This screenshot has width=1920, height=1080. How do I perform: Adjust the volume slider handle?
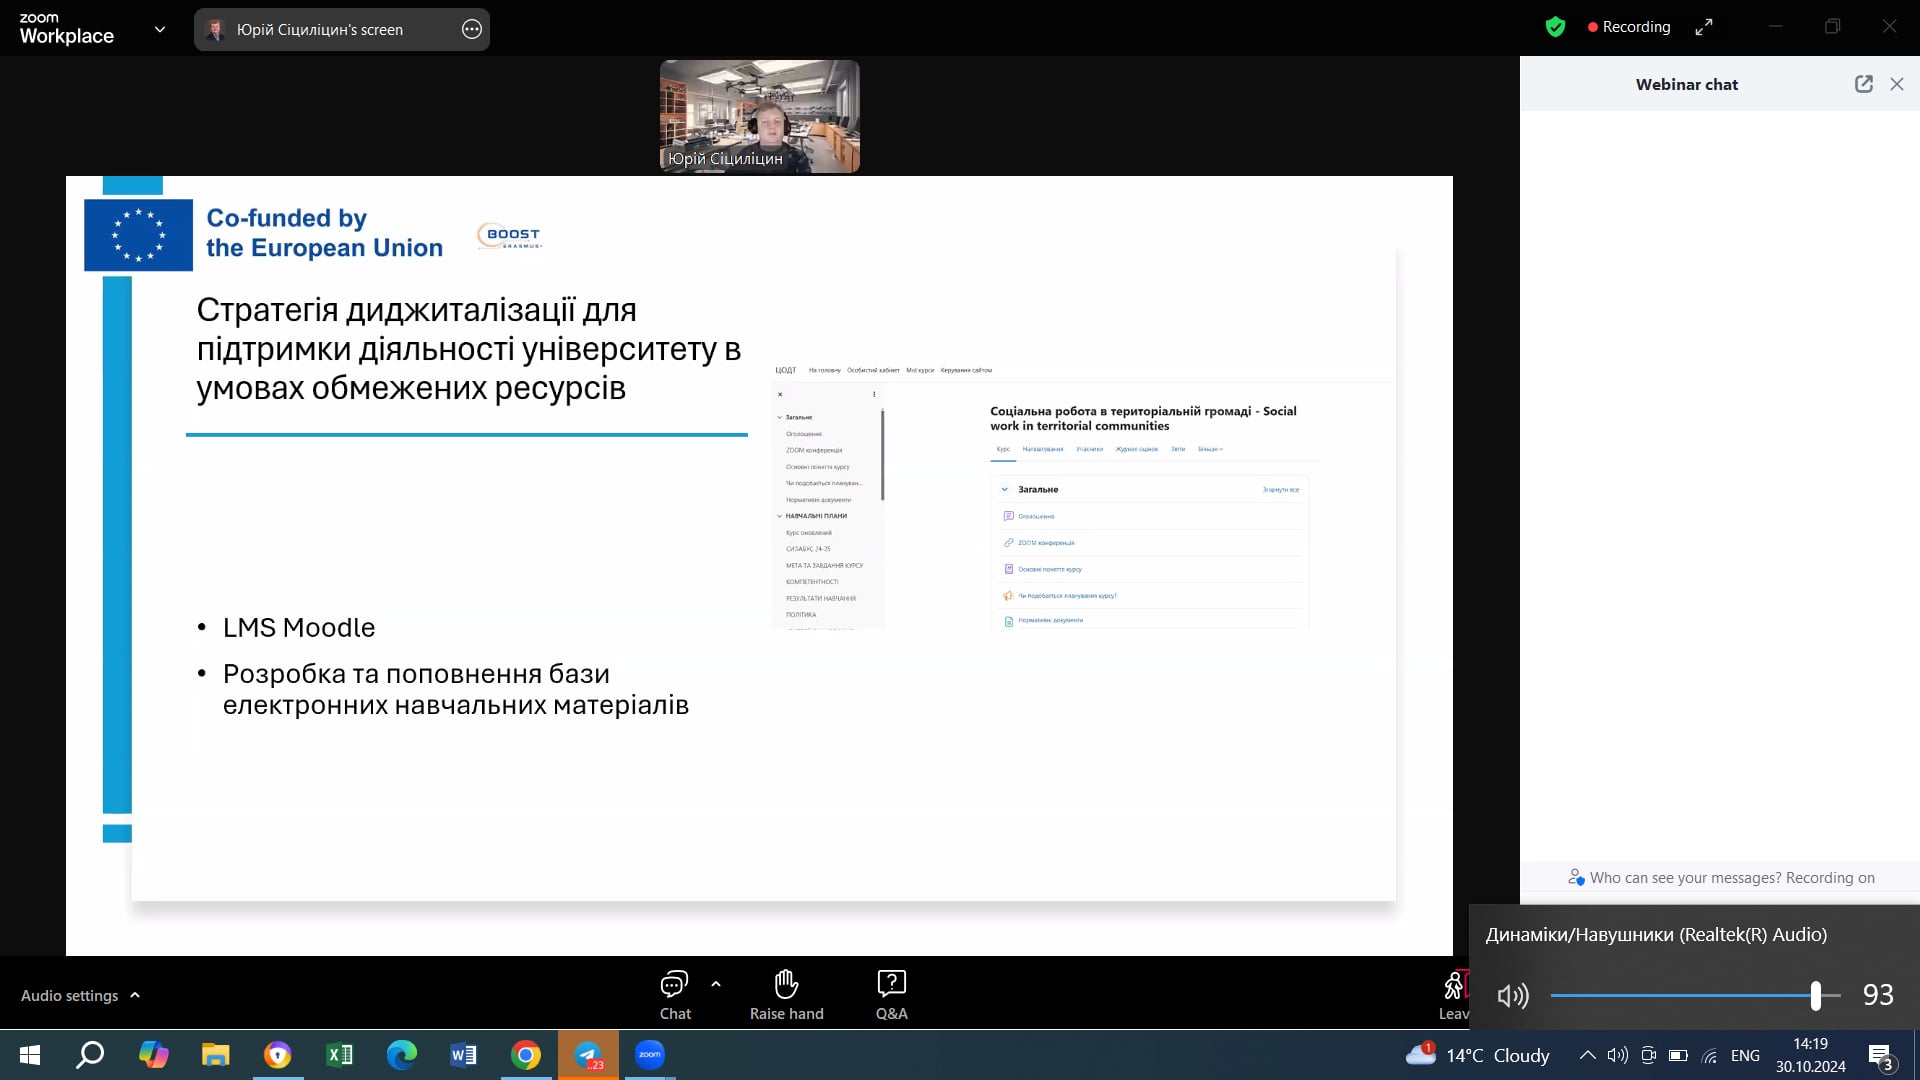coord(1815,995)
